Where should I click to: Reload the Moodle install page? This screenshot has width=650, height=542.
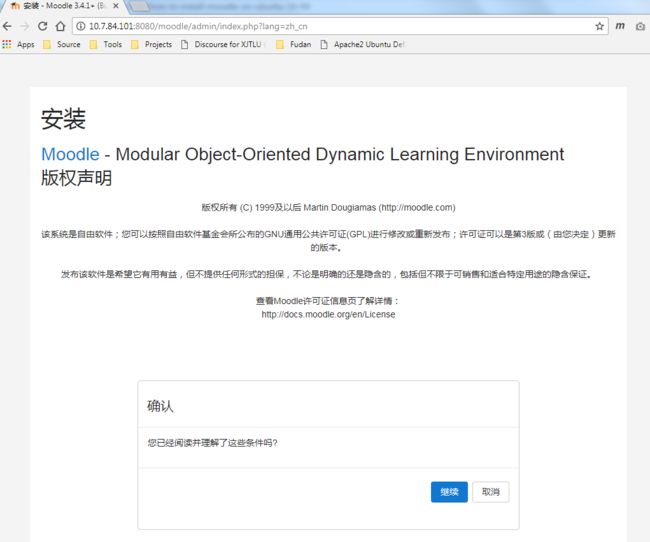coord(42,26)
